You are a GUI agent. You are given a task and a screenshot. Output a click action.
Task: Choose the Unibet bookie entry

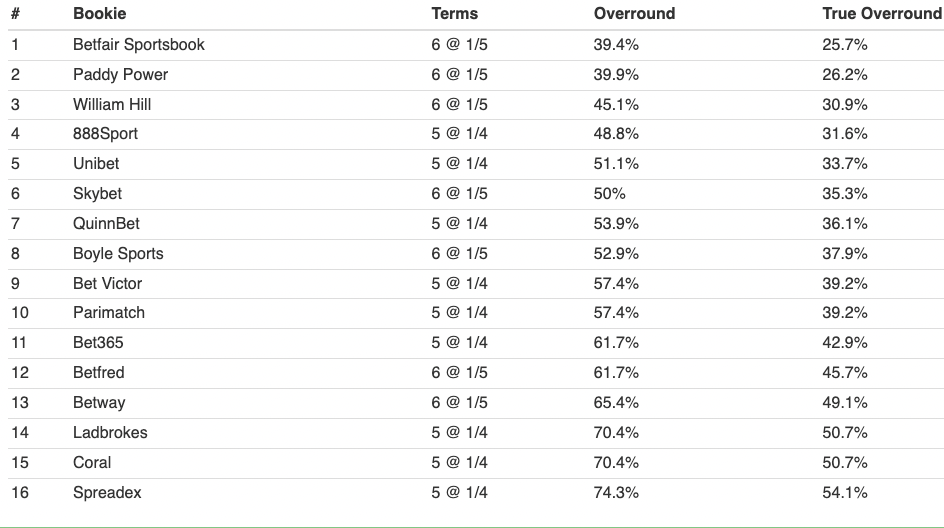[x=96, y=164]
